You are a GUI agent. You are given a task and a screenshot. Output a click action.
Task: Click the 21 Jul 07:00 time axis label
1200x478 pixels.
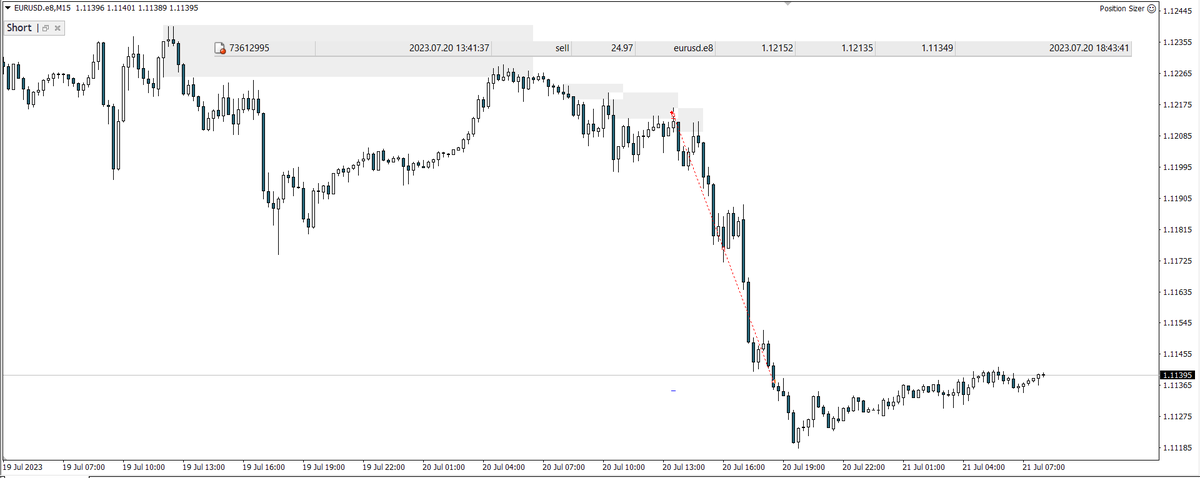tap(1045, 466)
